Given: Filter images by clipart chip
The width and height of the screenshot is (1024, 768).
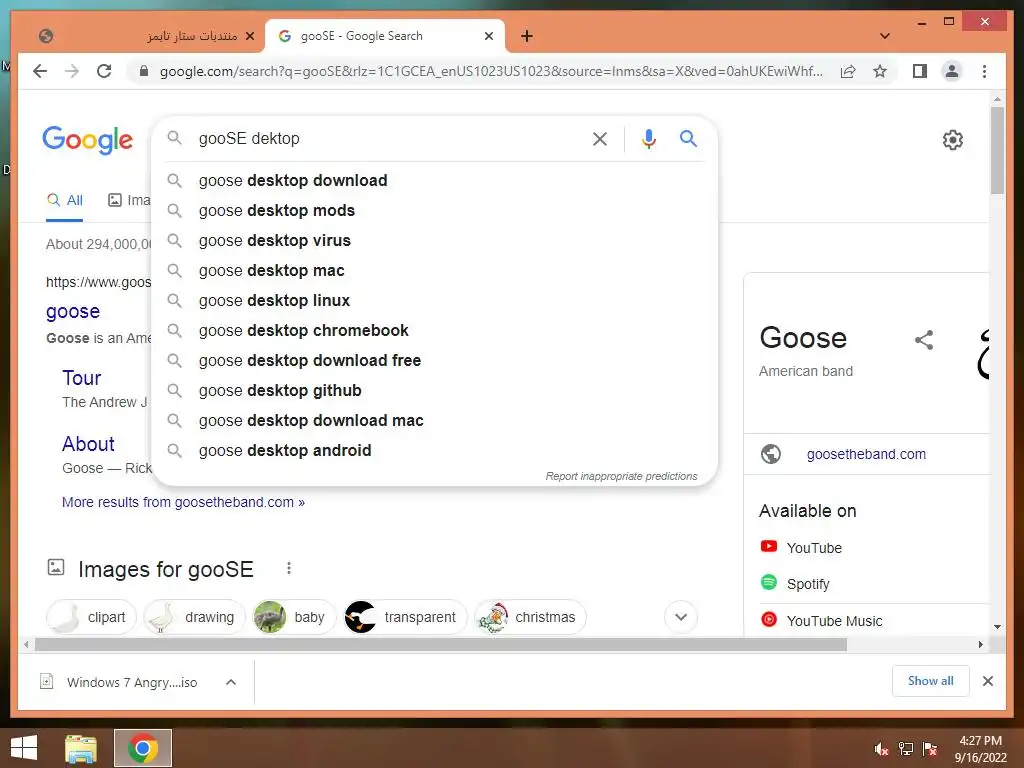Looking at the screenshot, I should [91, 617].
